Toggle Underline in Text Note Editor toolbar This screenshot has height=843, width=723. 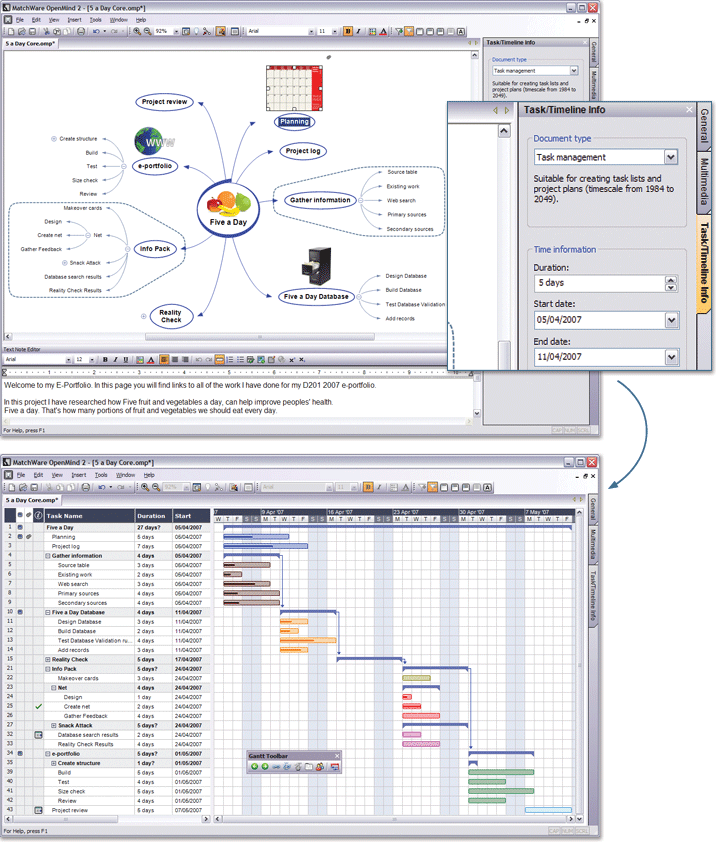click(x=125, y=360)
